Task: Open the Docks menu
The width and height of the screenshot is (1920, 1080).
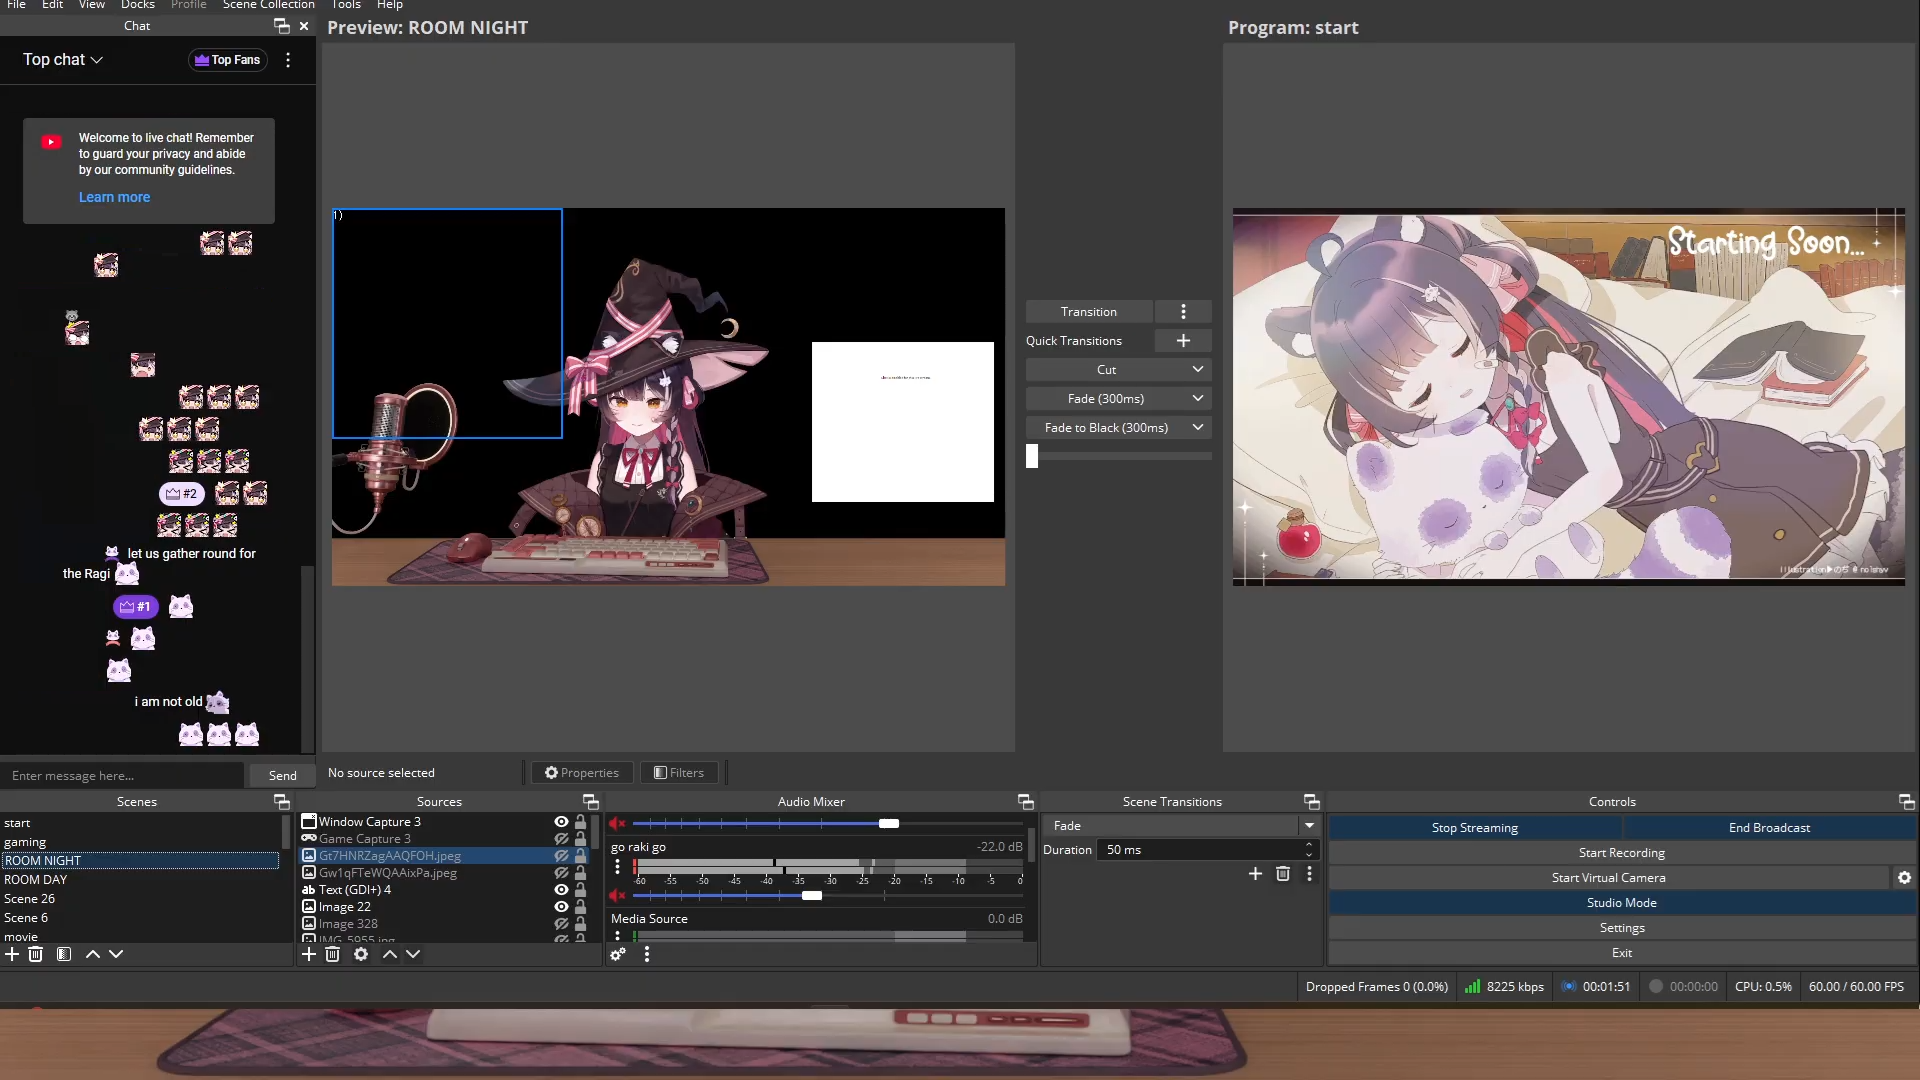Action: [137, 5]
